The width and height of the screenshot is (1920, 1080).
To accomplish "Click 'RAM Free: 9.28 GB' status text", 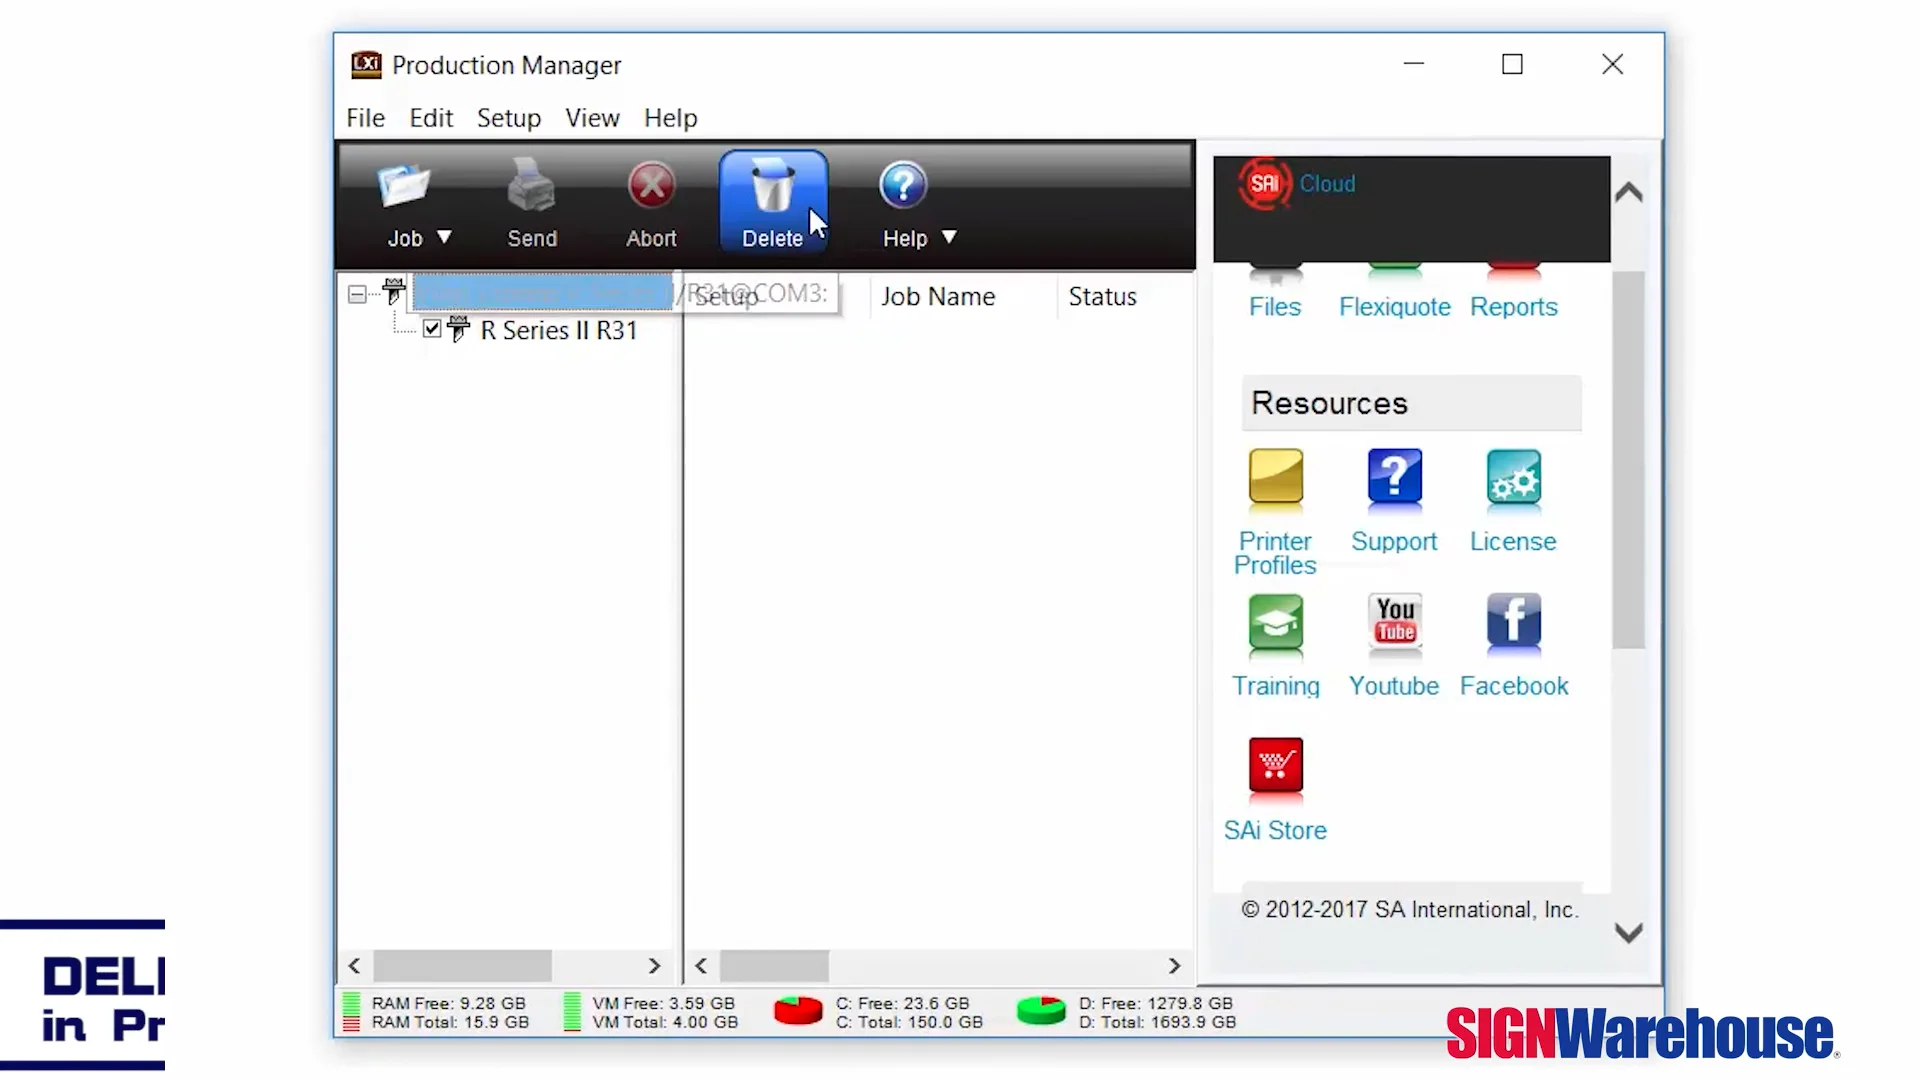I will [x=448, y=1003].
